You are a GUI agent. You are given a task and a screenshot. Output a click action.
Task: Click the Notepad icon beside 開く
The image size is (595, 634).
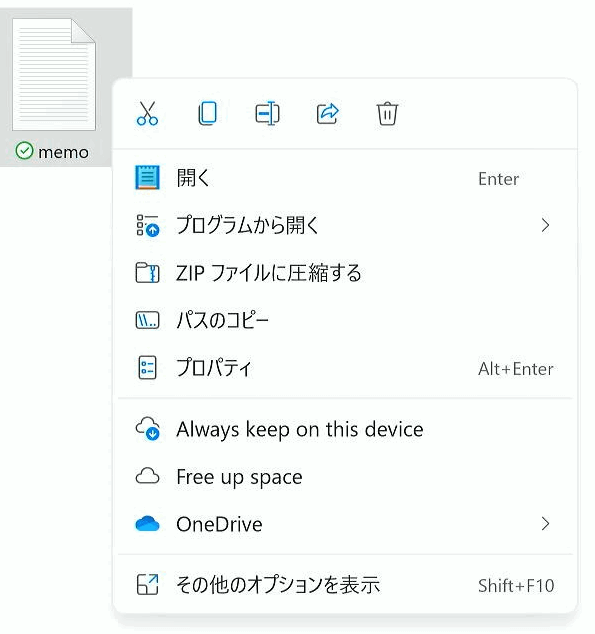pyautogui.click(x=147, y=178)
